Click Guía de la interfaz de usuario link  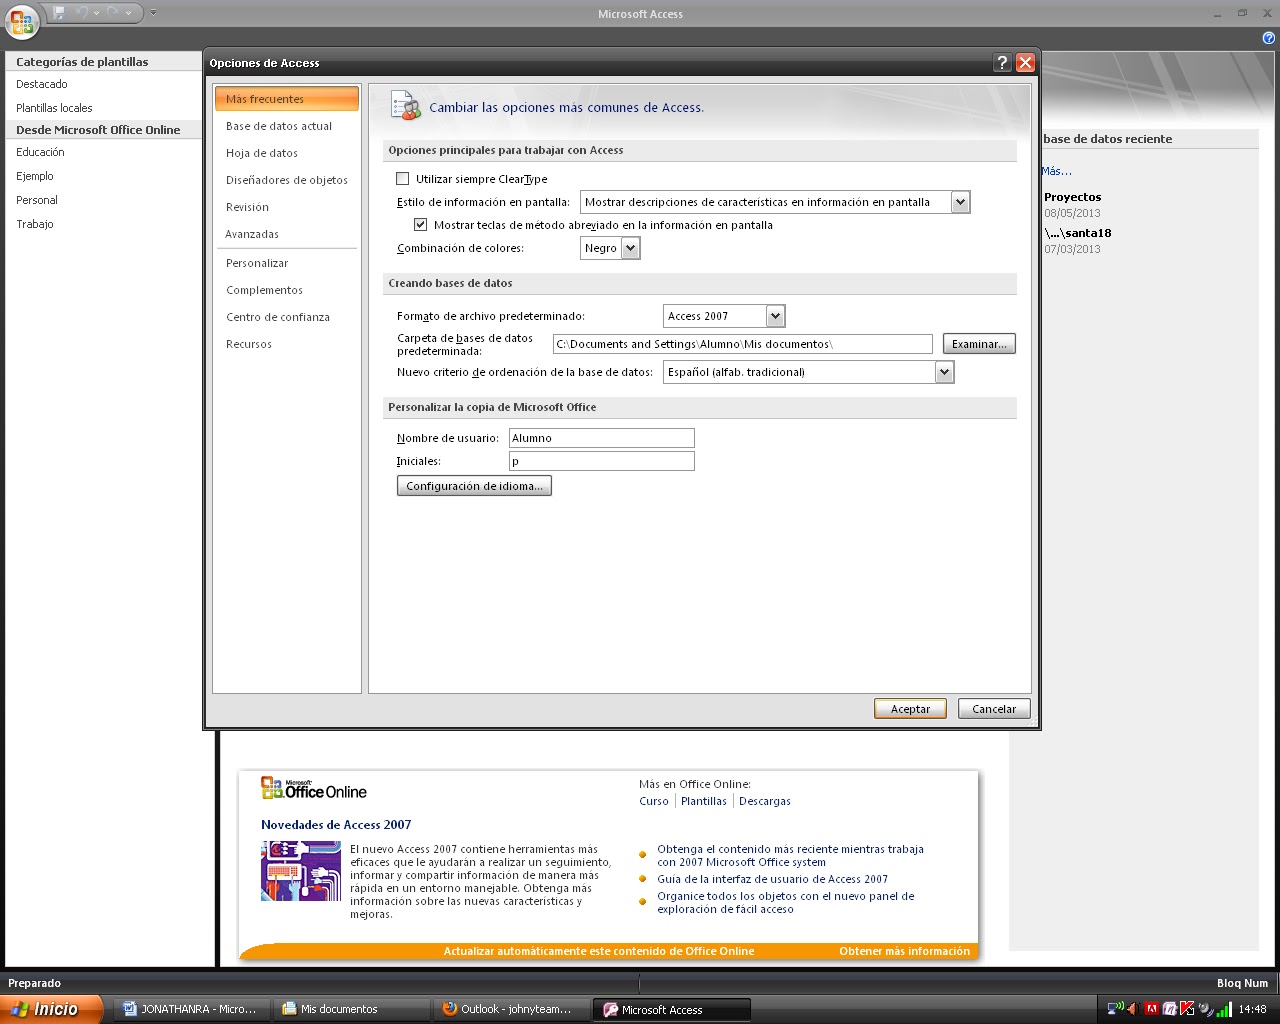click(772, 879)
